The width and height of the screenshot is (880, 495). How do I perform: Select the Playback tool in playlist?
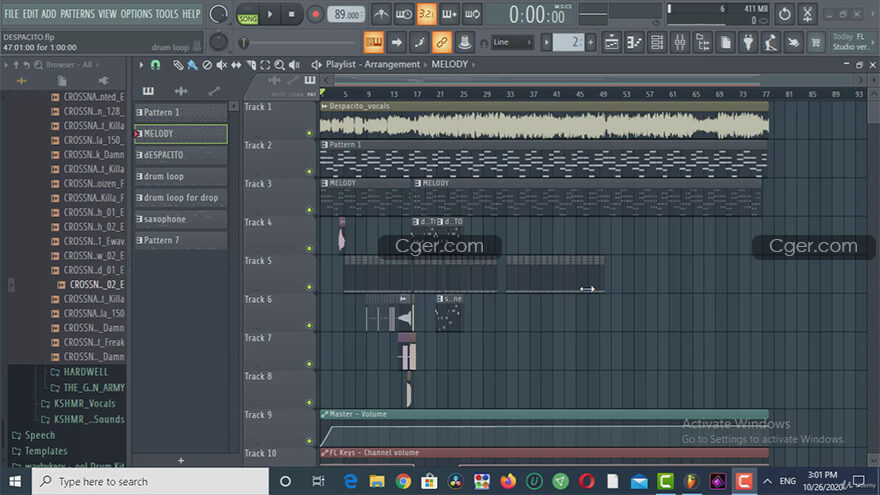(x=294, y=65)
